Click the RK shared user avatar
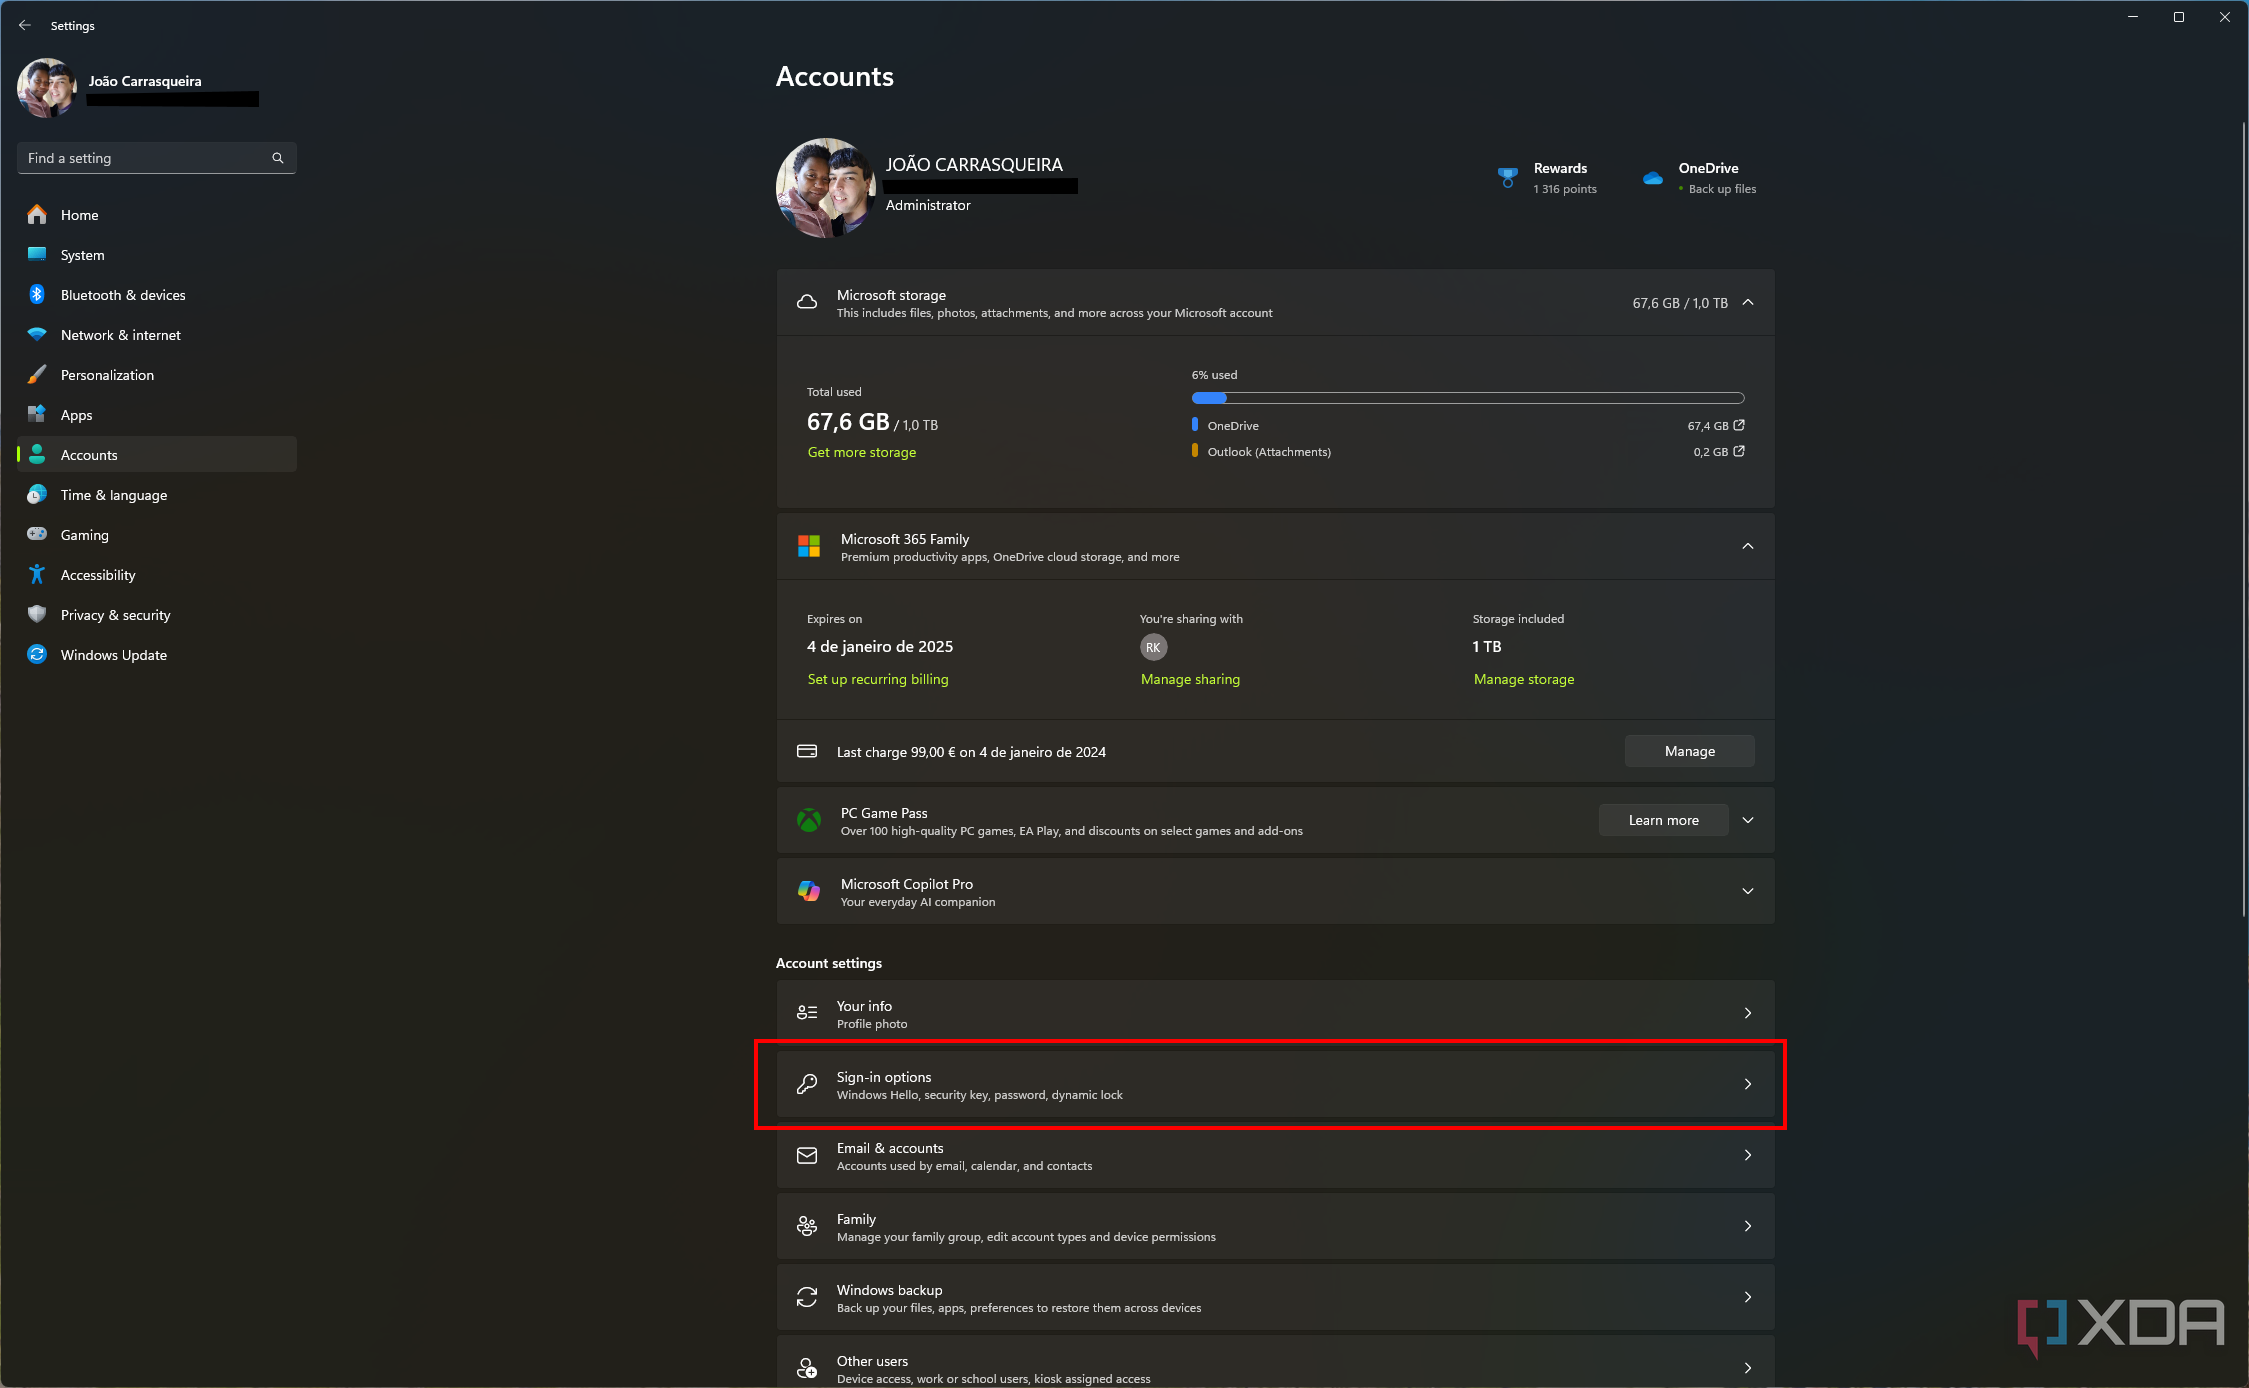Image resolution: width=2249 pixels, height=1388 pixels. (1153, 647)
